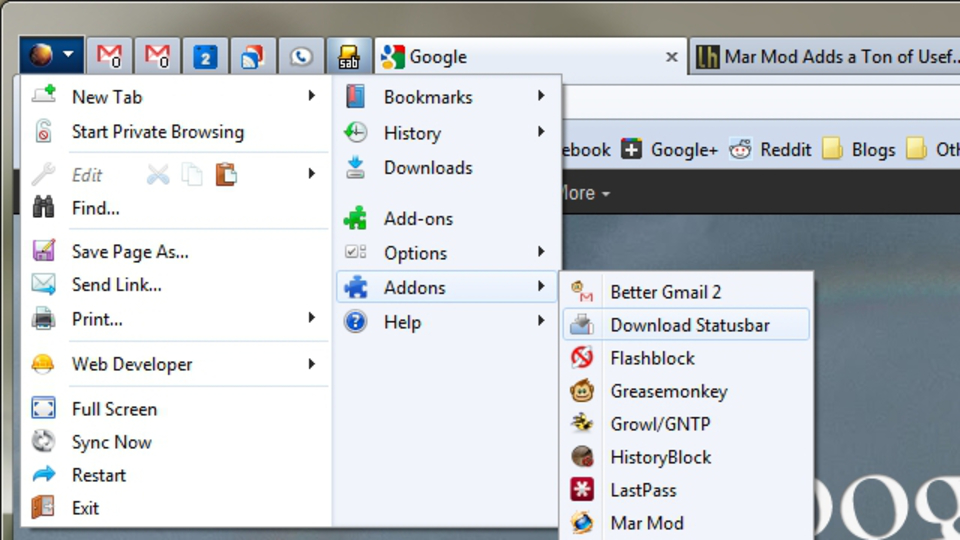Click the Options menu item

(x=446, y=253)
